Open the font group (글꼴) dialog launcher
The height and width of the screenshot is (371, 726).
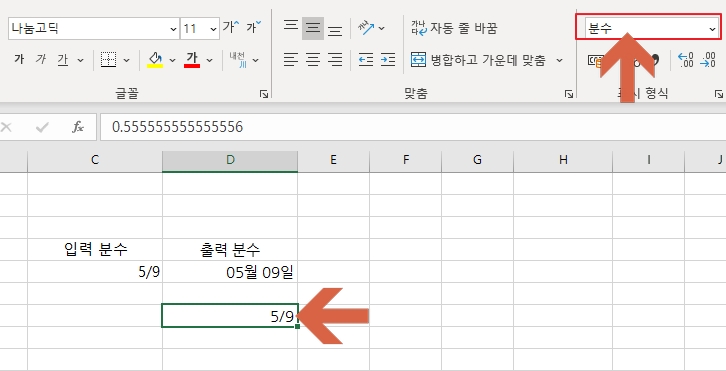pyautogui.click(x=264, y=94)
